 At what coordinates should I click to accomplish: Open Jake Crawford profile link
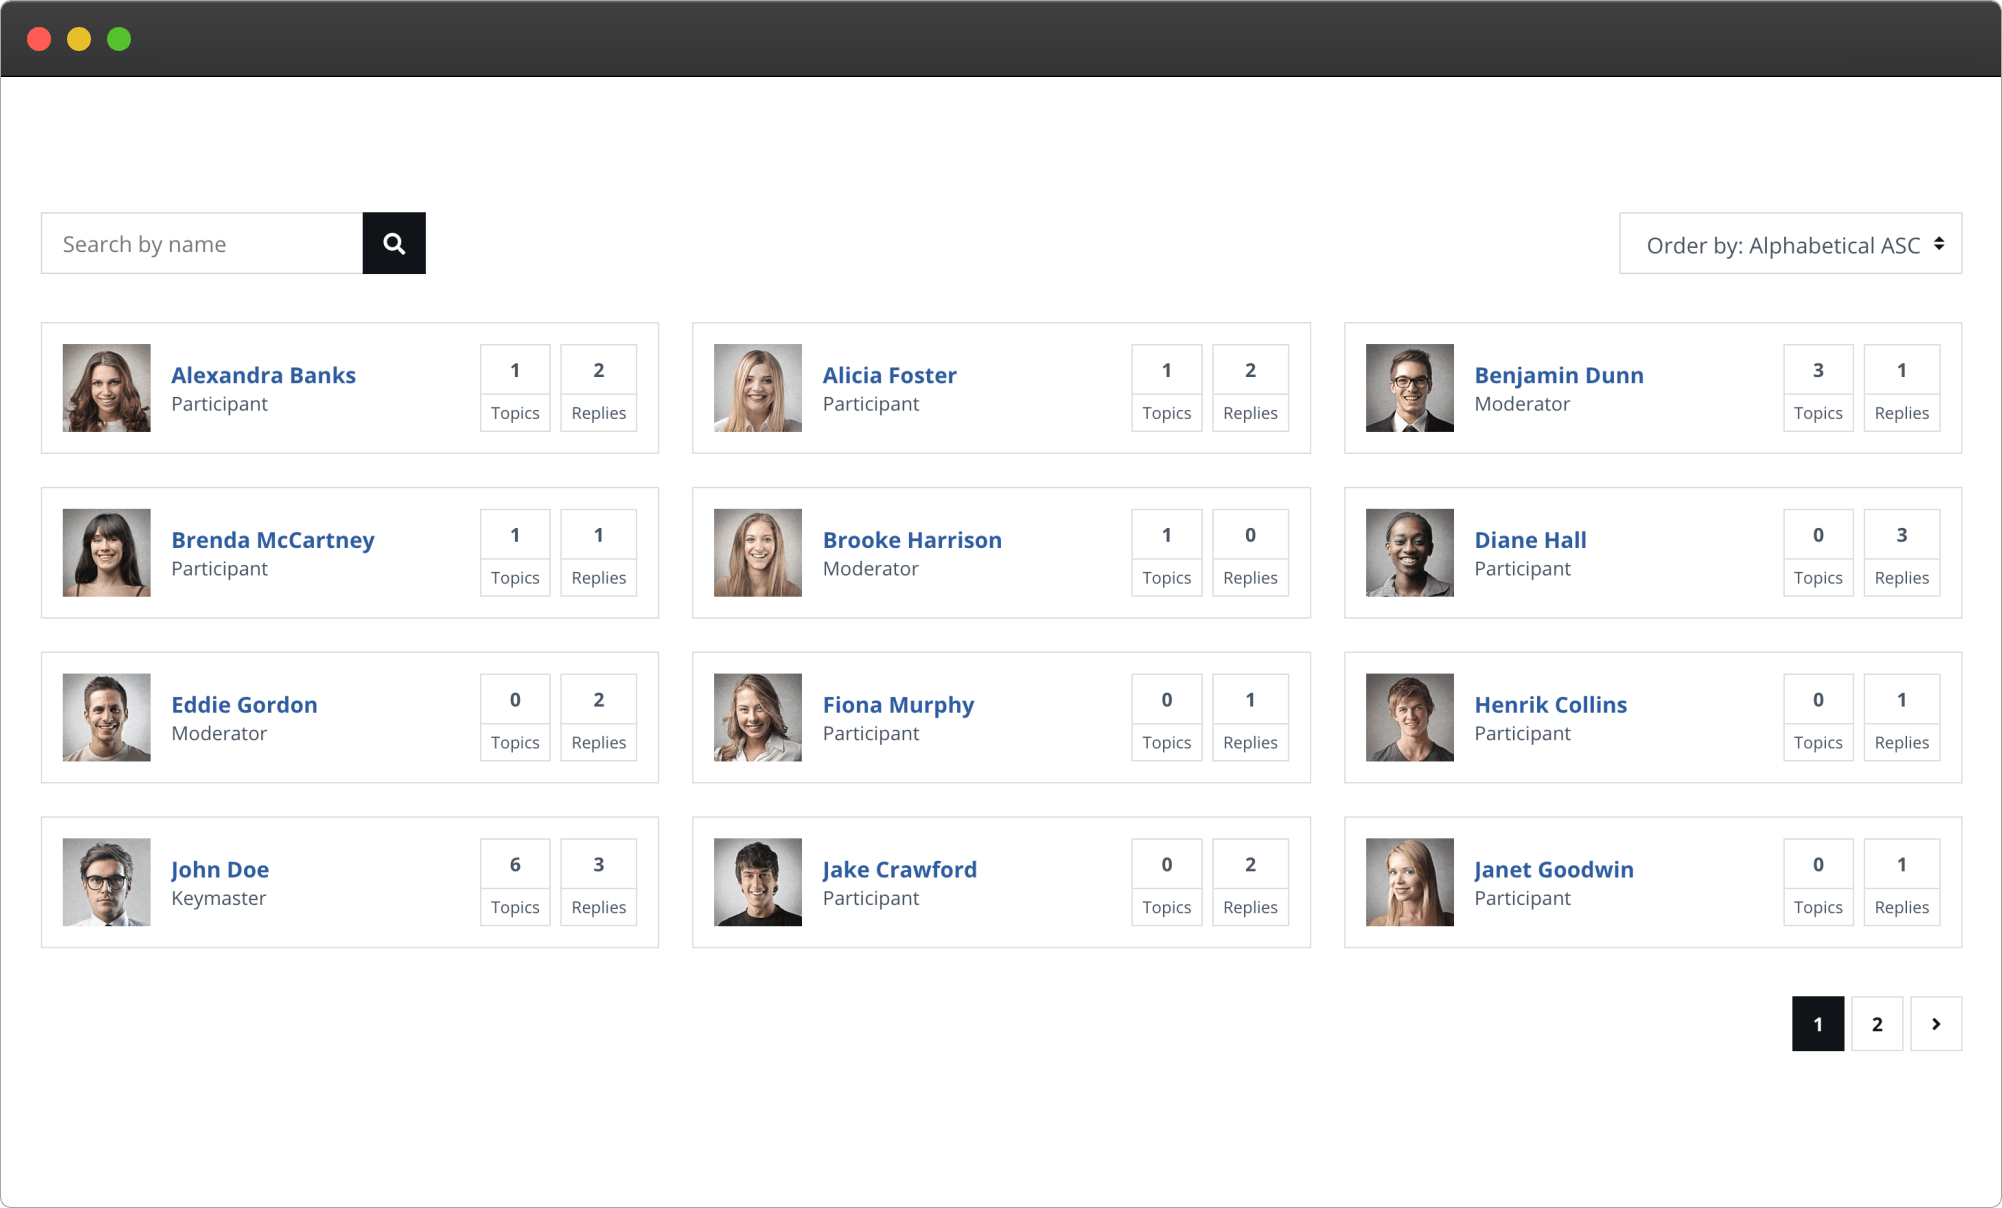click(x=899, y=870)
